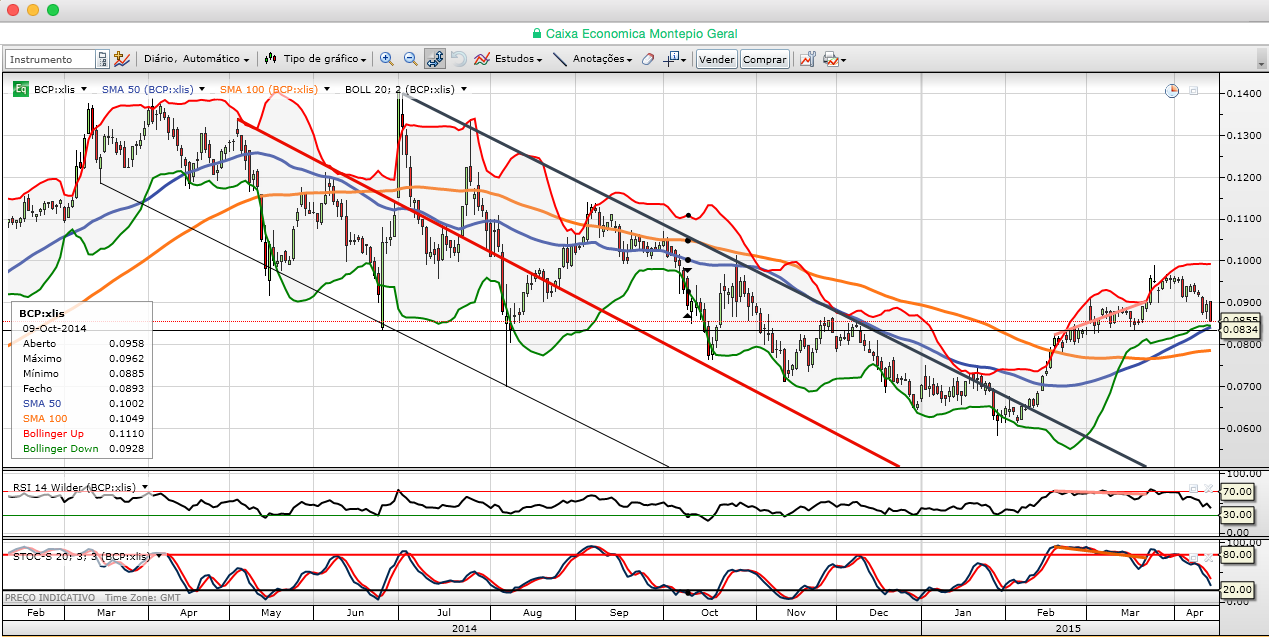This screenshot has height=637, width=1269.
Task: Click the 2015 year label on the axis
Action: pyautogui.click(x=1070, y=627)
